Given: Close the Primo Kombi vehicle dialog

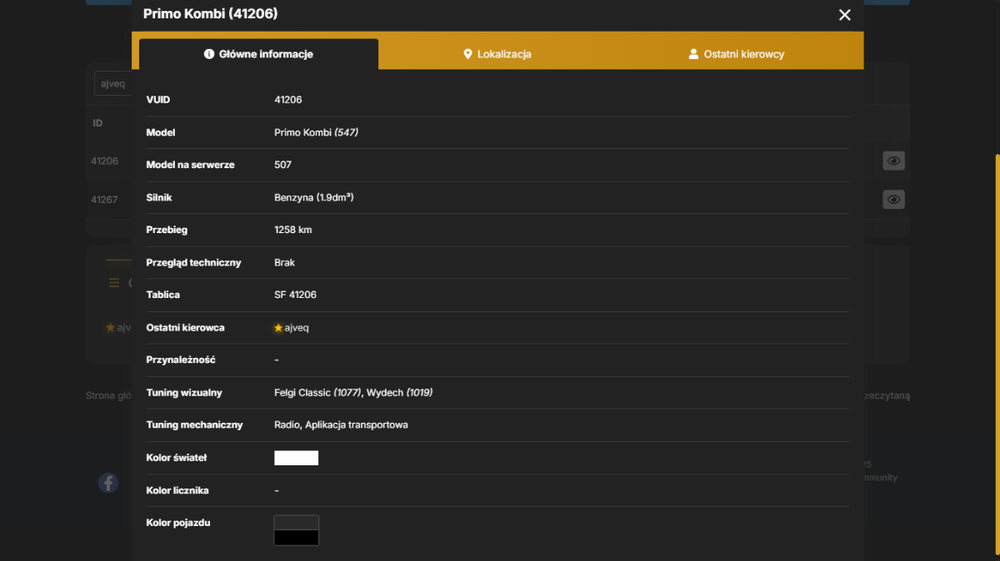Looking at the screenshot, I should click(x=844, y=15).
